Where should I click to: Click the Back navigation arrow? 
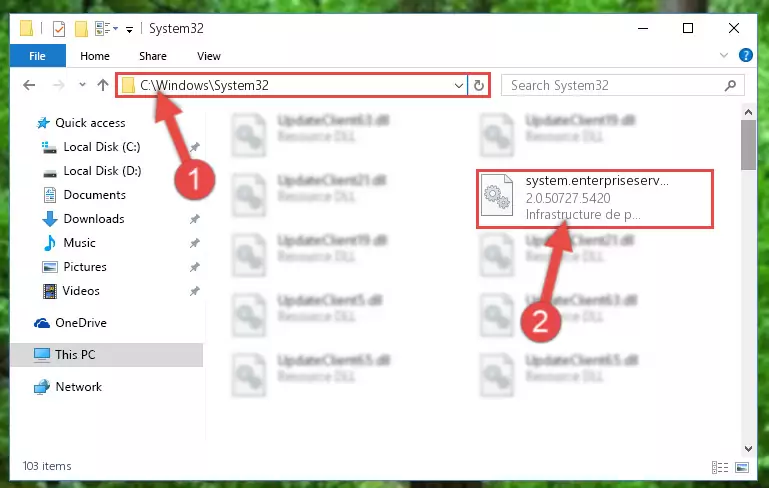(x=29, y=85)
